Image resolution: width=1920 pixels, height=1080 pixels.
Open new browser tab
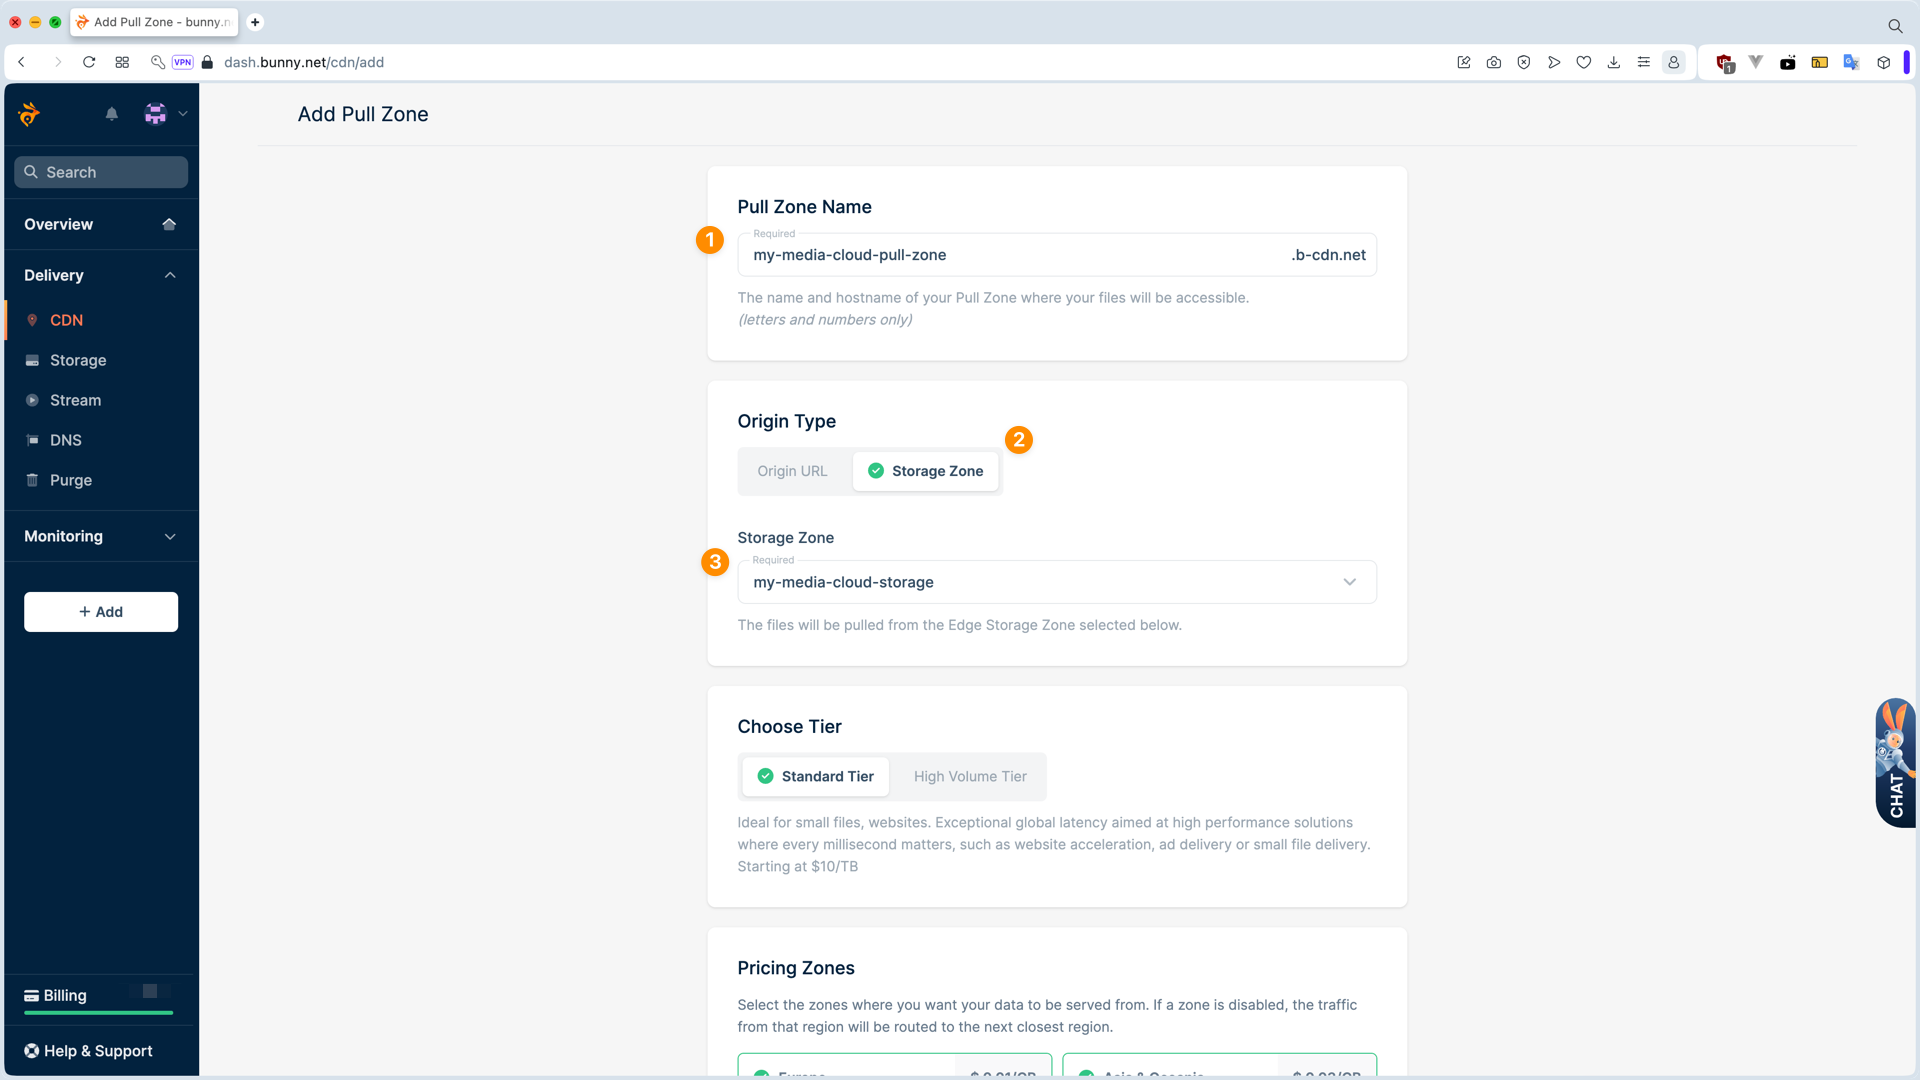[x=255, y=22]
